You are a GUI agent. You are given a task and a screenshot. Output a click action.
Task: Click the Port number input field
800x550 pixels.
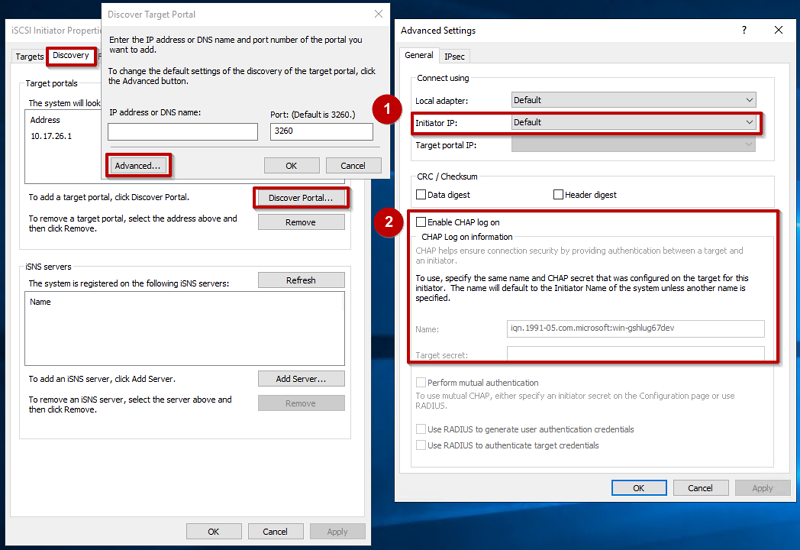click(x=321, y=132)
